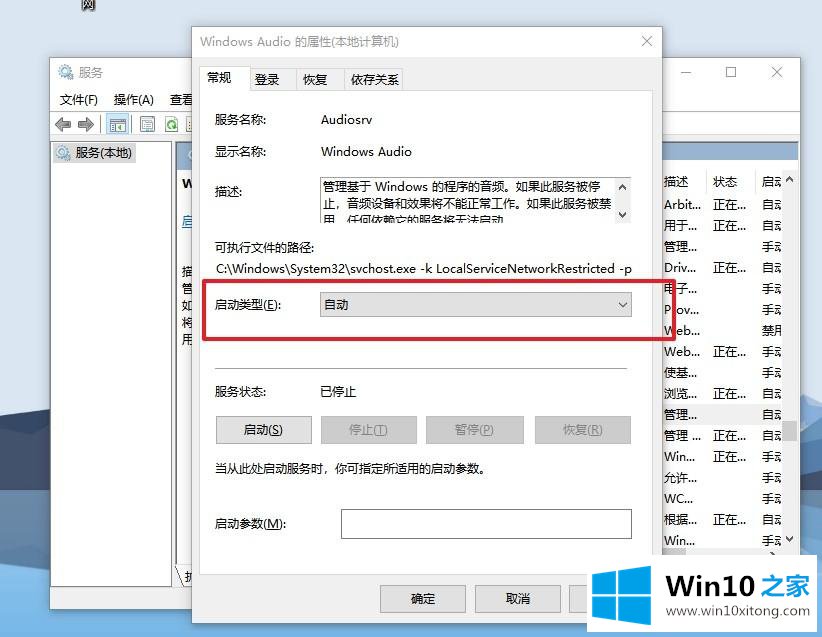The width and height of the screenshot is (822, 637).
Task: Open the 启动类型 dropdown set to 自动
Action: [x=475, y=305]
